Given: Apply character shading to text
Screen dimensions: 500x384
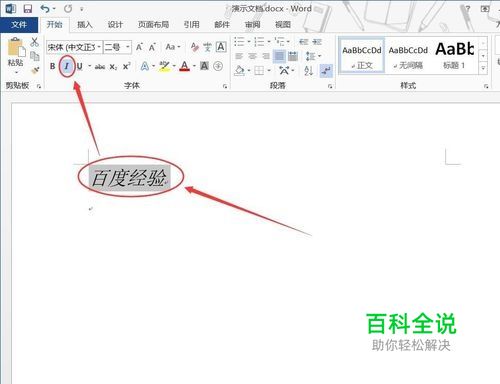Looking at the screenshot, I should tap(204, 66).
